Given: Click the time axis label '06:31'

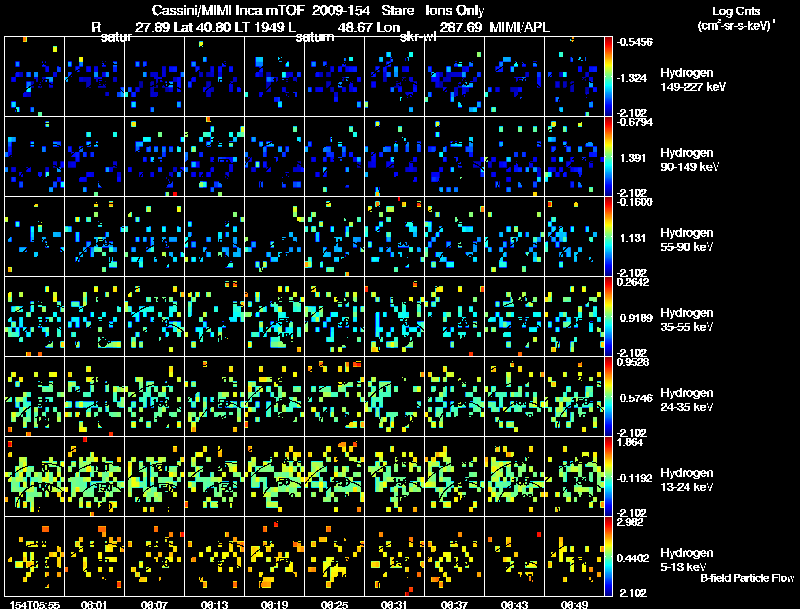Looking at the screenshot, I should click(x=394, y=604).
